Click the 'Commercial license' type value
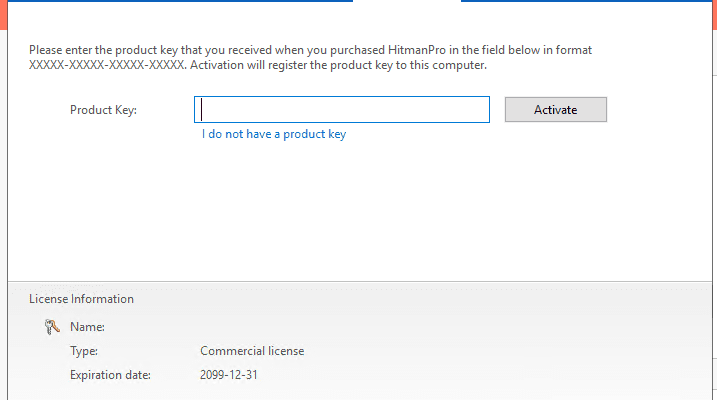The width and height of the screenshot is (717, 400). pyautogui.click(x=252, y=351)
